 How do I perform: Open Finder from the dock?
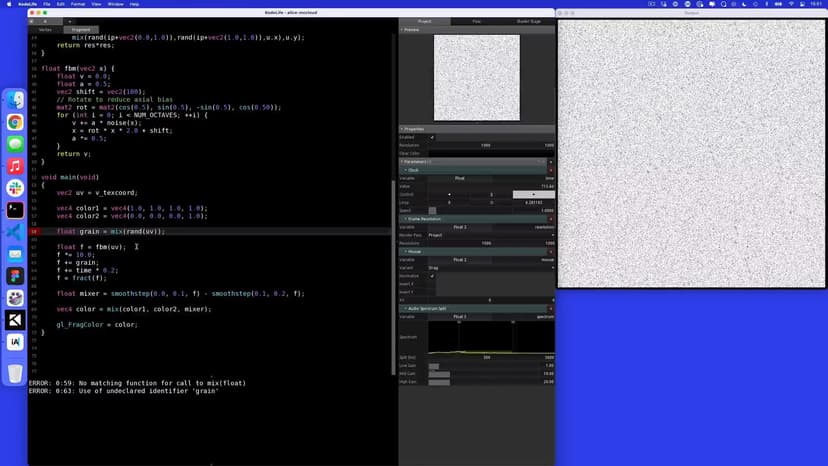15,100
